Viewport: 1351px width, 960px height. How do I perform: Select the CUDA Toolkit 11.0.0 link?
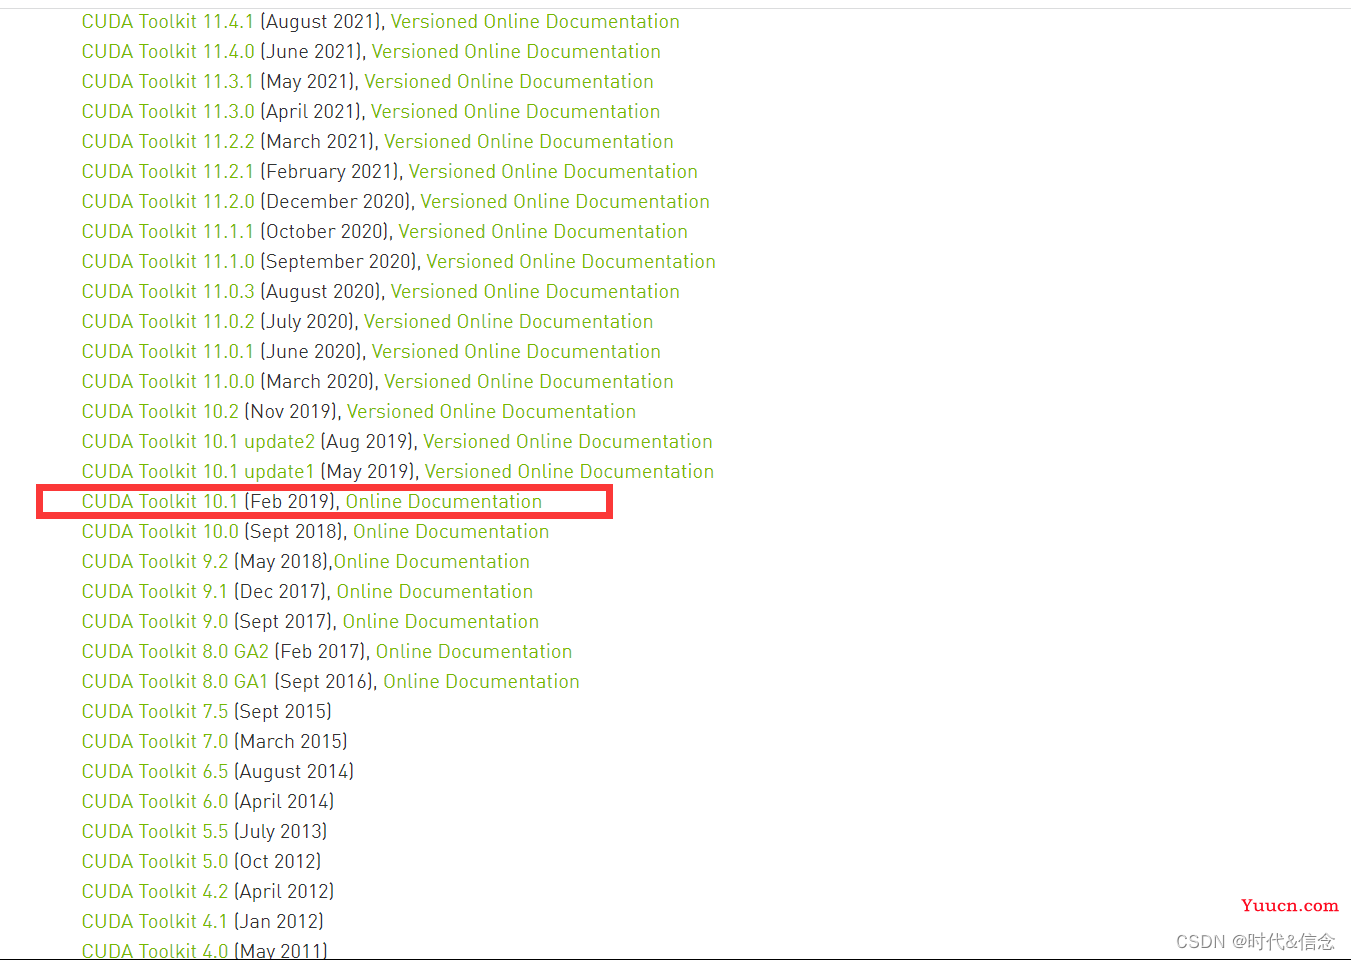pos(168,381)
